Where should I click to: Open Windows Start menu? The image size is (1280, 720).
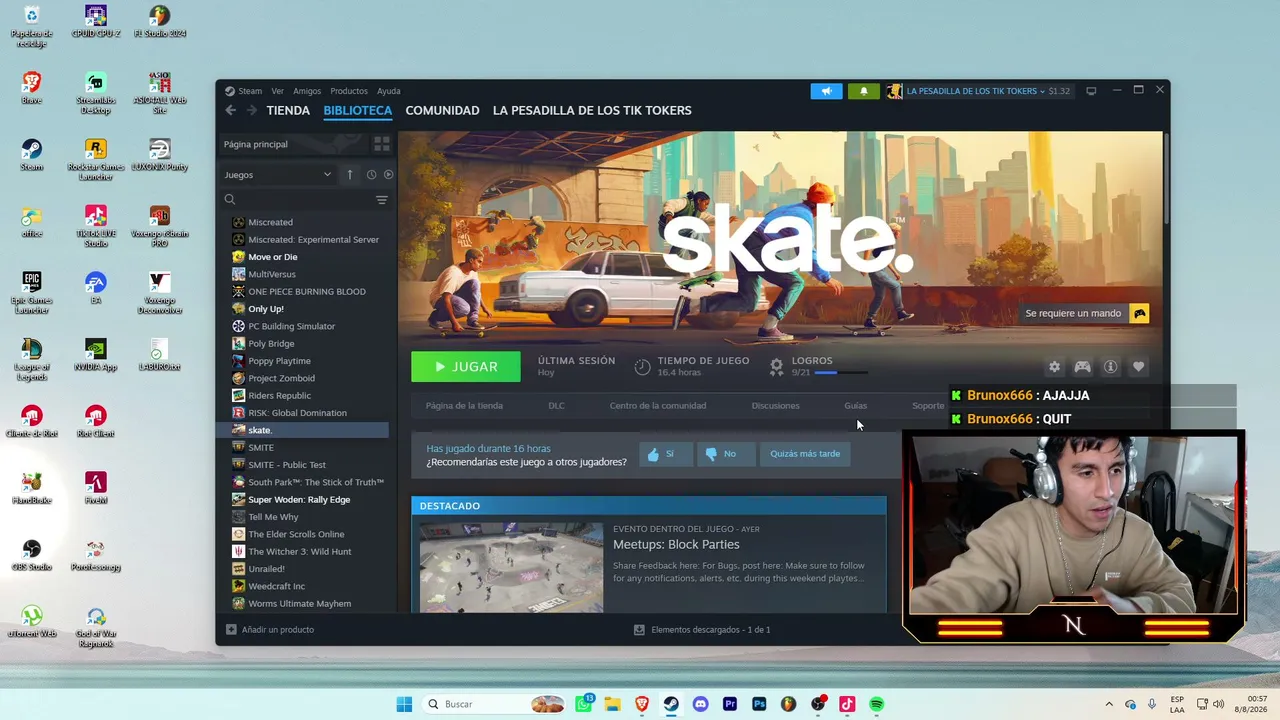click(404, 704)
